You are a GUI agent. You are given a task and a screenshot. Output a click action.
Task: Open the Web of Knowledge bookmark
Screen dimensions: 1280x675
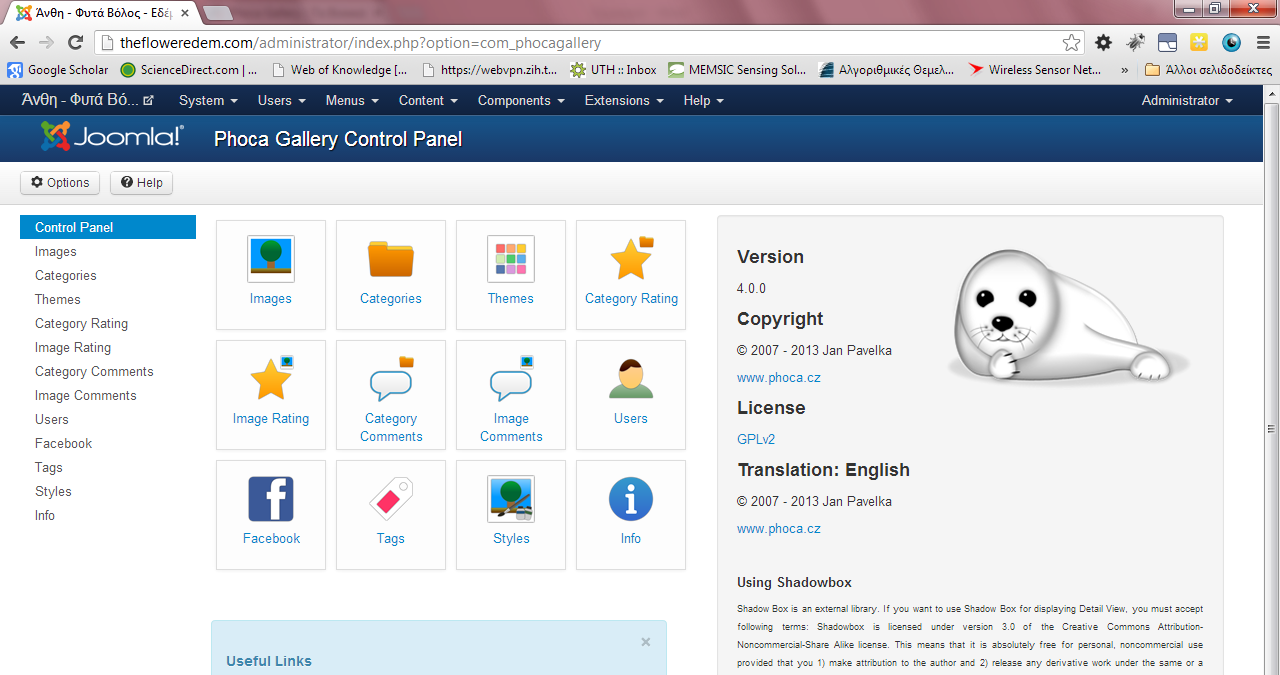pos(339,70)
